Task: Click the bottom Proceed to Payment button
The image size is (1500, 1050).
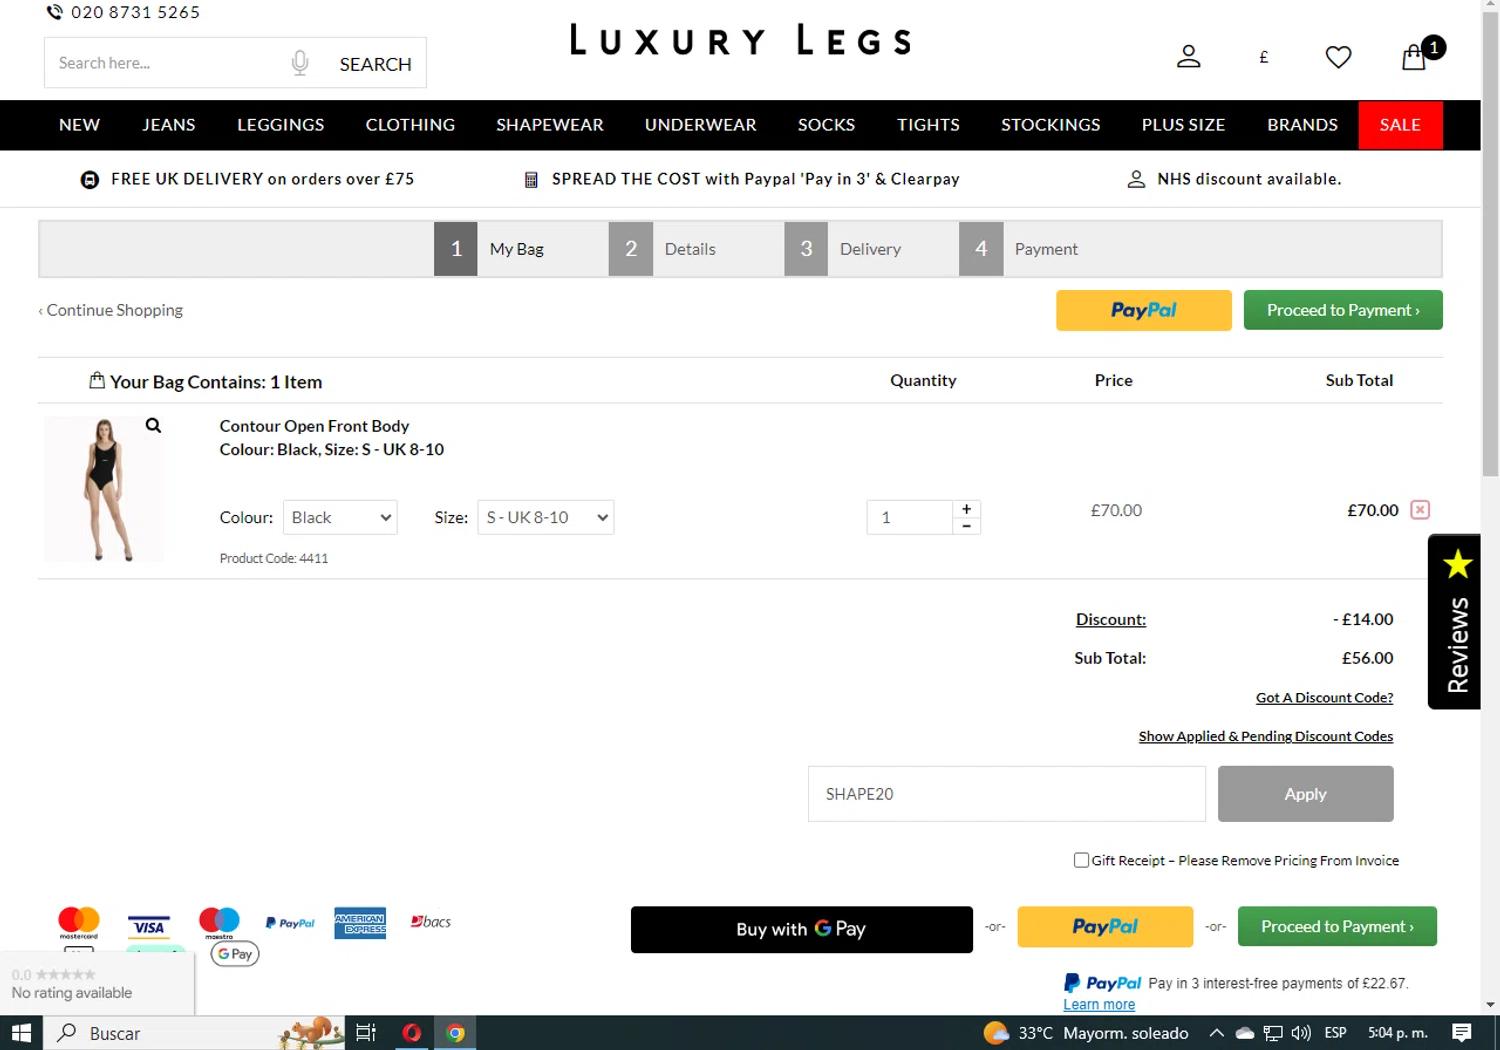Action: click(x=1337, y=926)
